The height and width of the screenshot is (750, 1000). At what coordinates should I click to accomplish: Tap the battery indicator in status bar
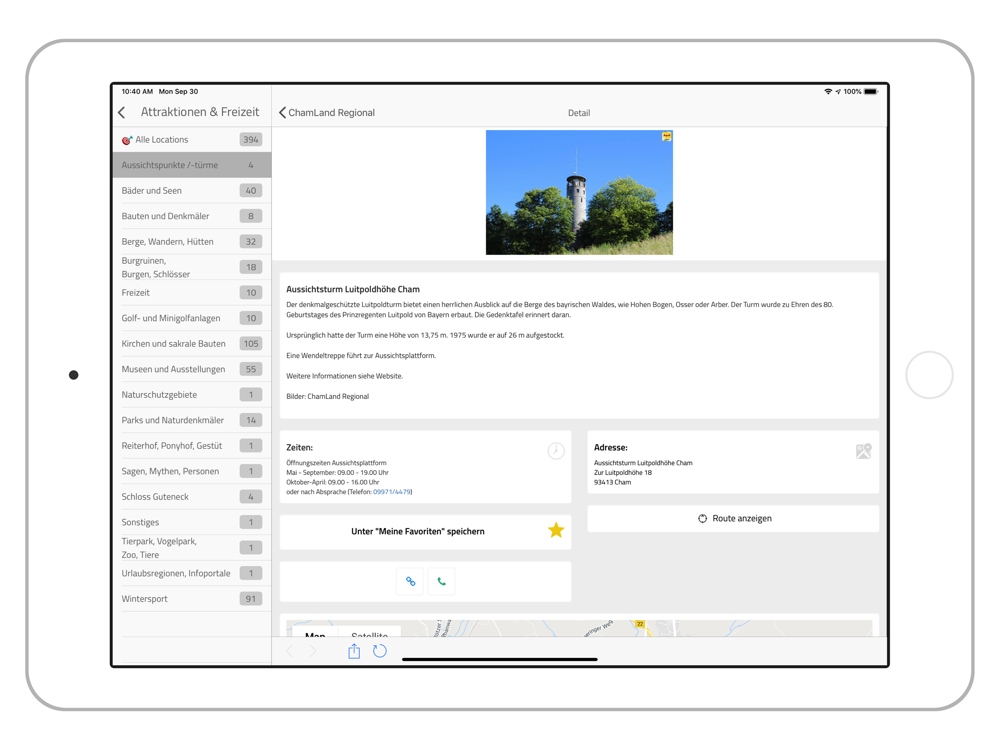pos(871,92)
